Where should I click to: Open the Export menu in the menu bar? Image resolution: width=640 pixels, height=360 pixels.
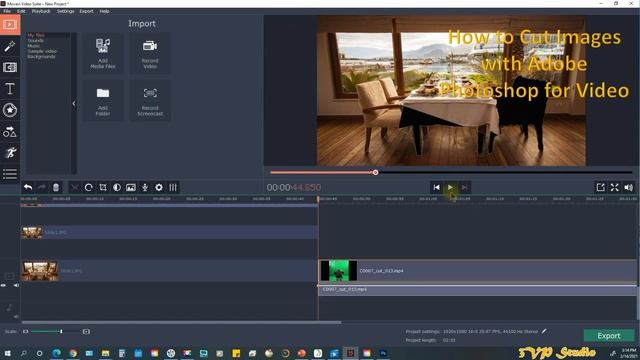click(x=86, y=11)
